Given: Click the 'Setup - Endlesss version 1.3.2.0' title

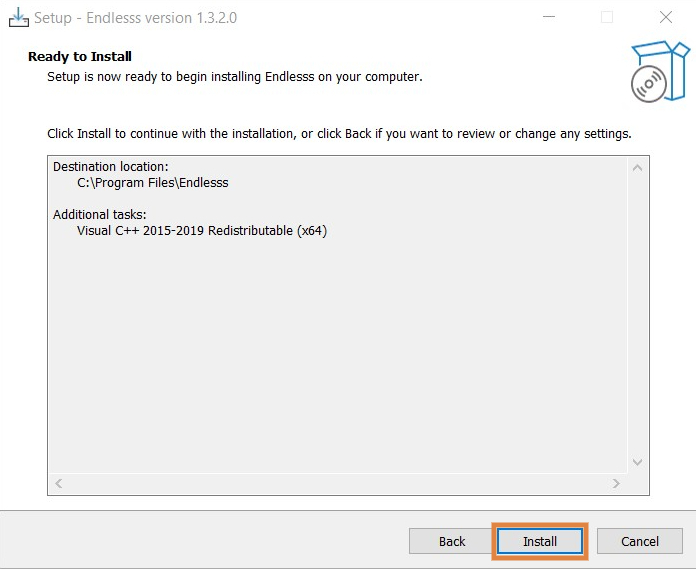Looking at the screenshot, I should click(135, 18).
